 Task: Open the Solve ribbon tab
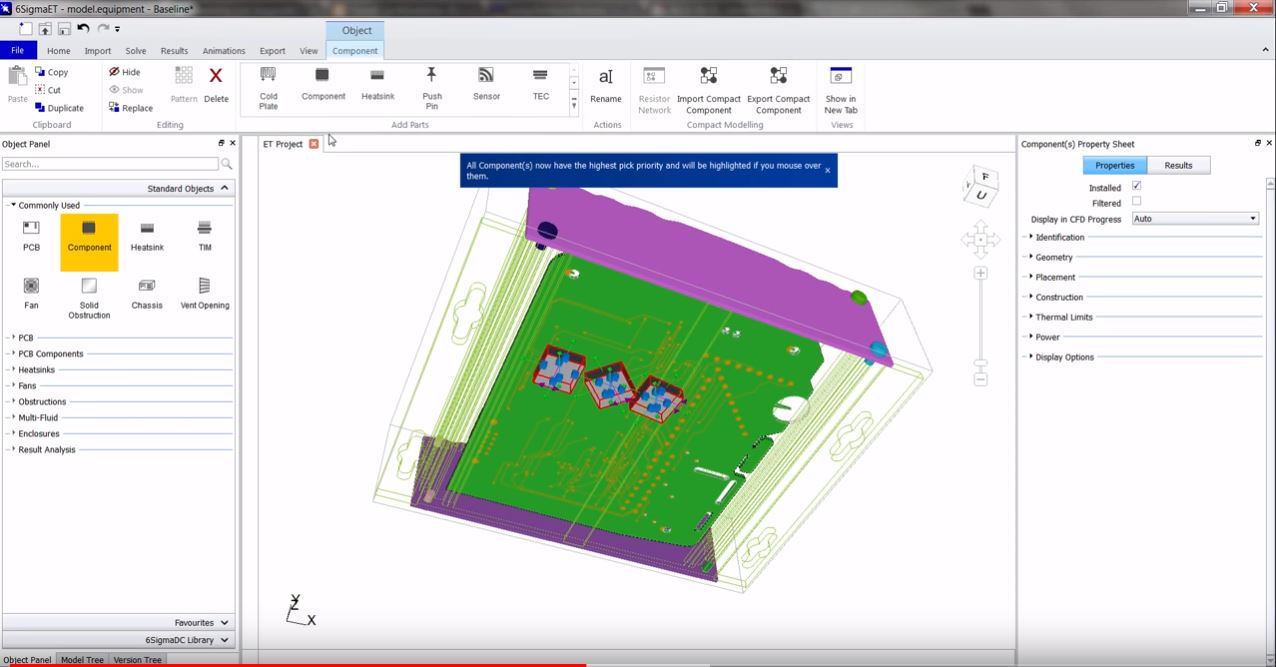click(x=135, y=51)
